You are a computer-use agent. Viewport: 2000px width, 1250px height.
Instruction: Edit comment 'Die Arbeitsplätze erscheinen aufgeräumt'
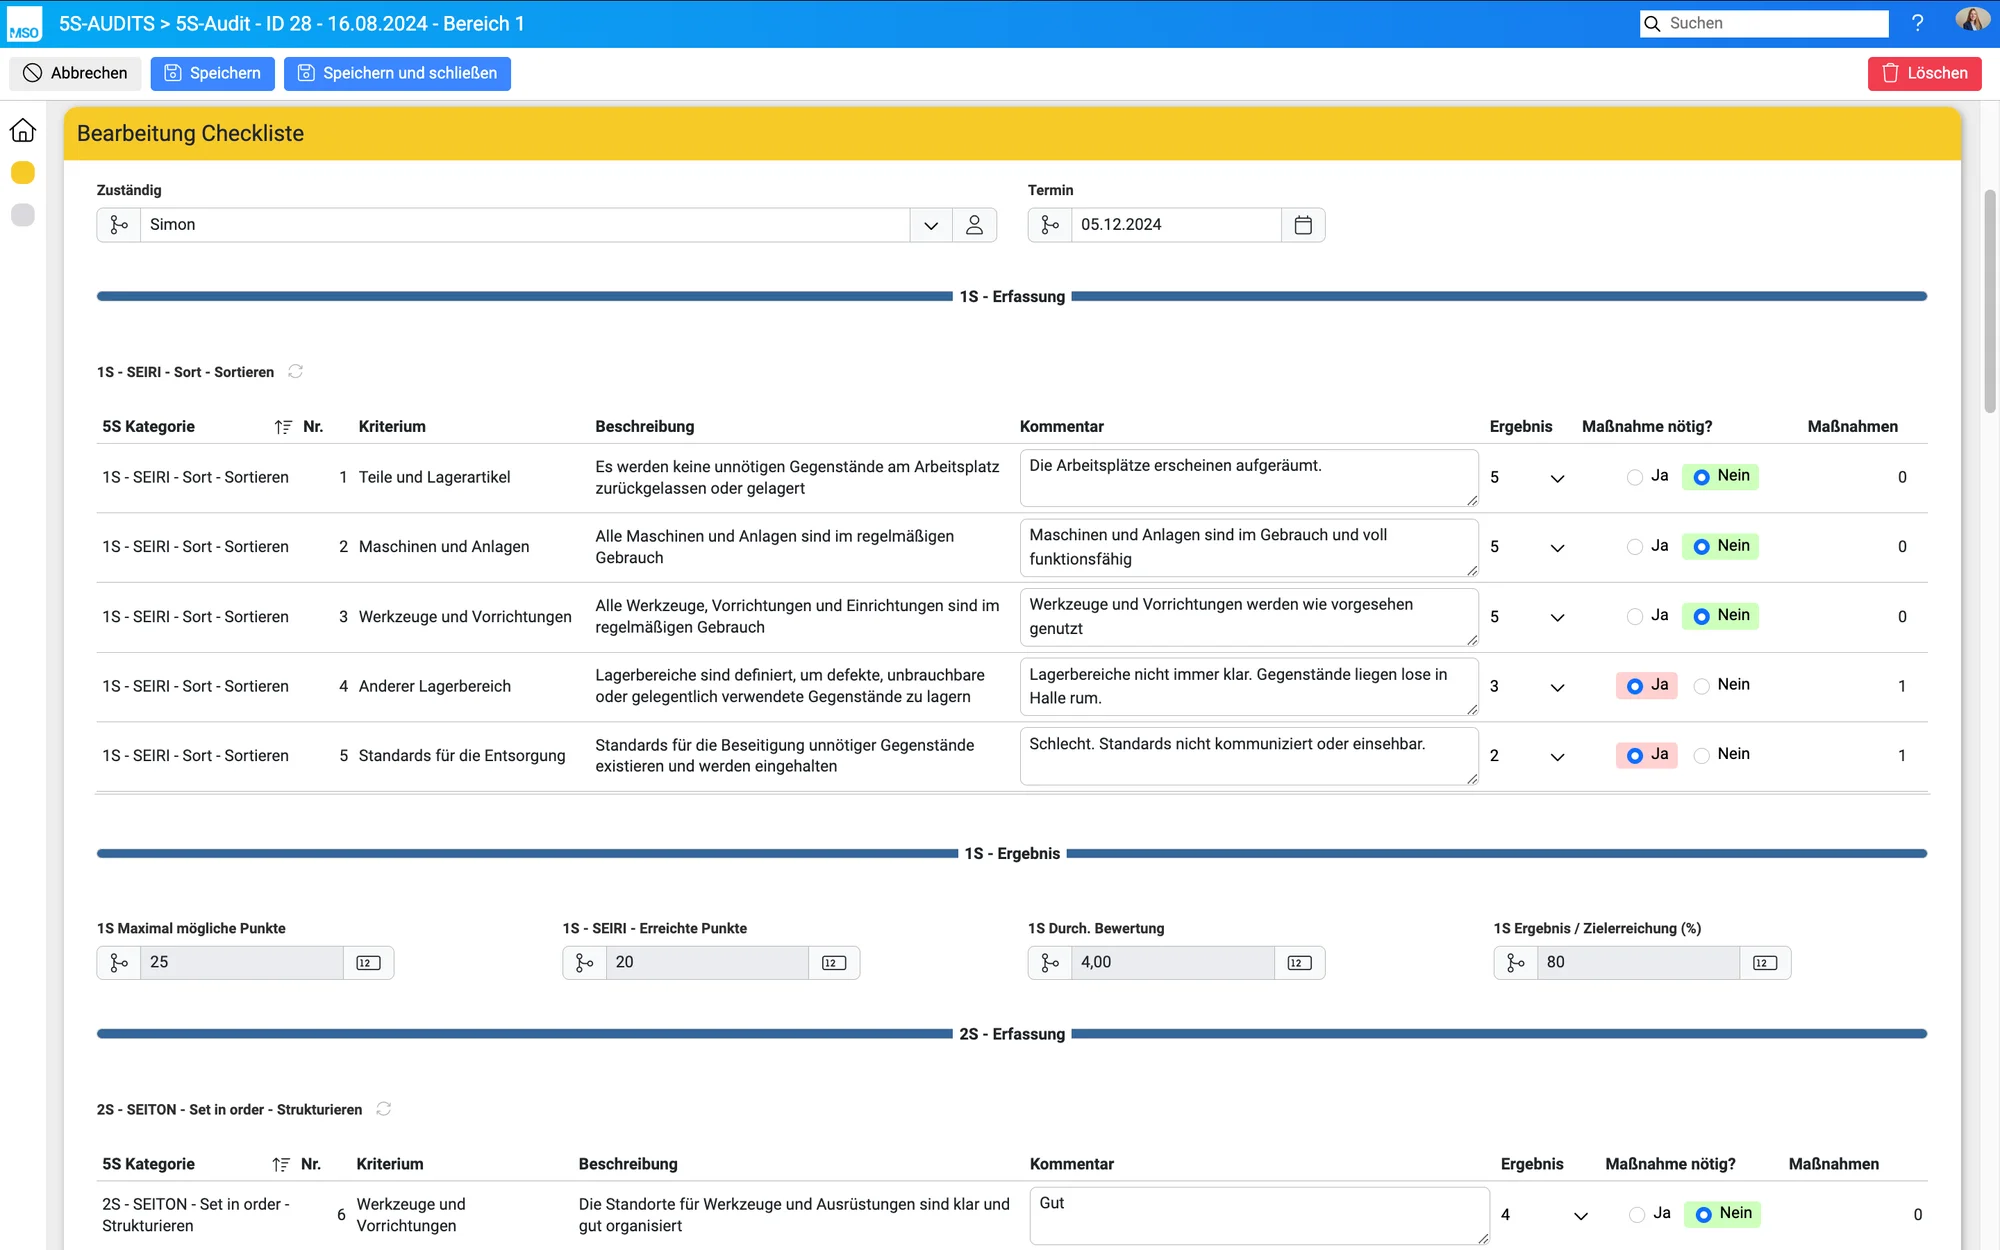[1249, 478]
